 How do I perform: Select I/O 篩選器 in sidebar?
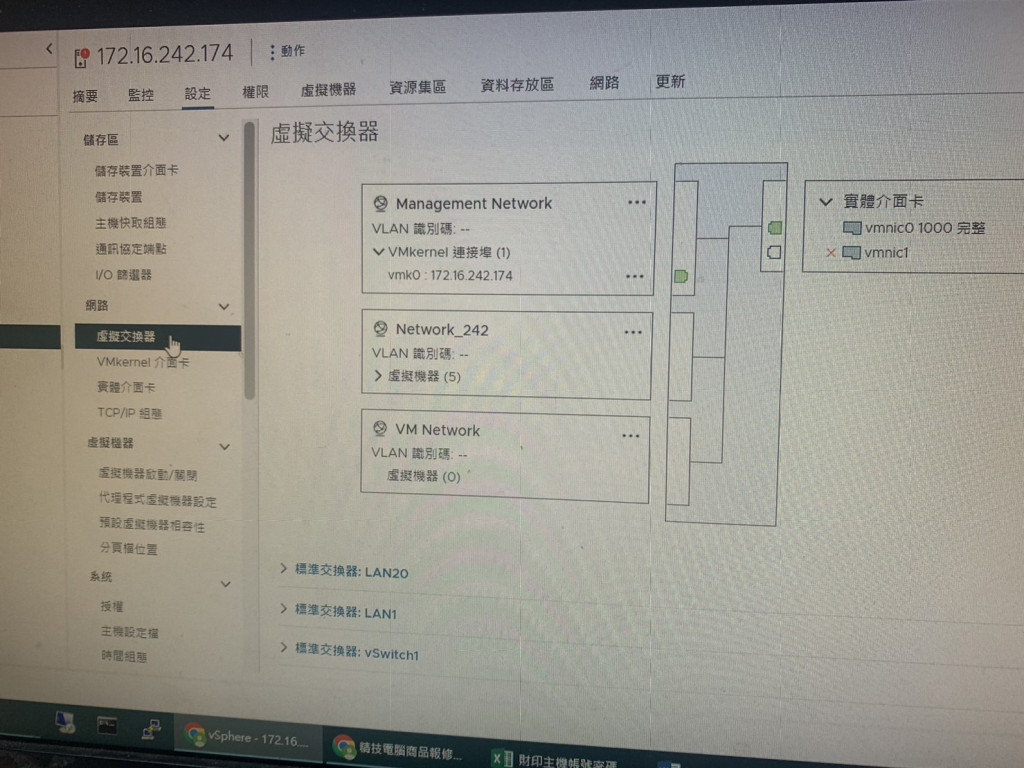pos(123,275)
